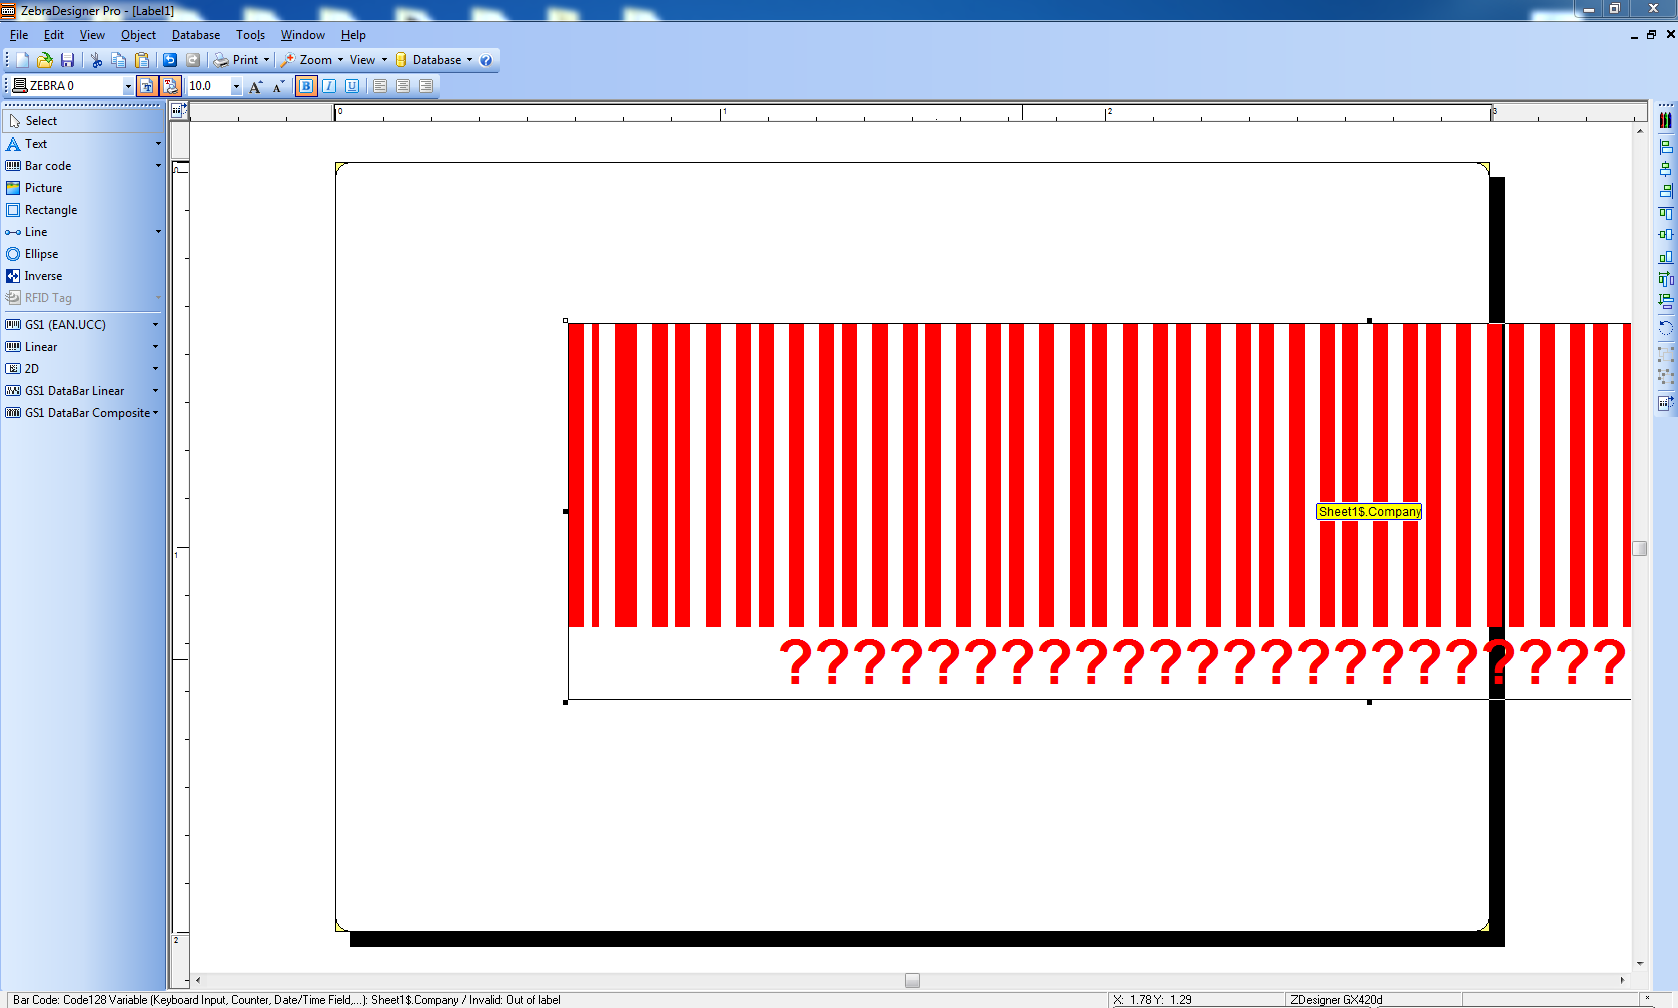Click the Cut scissors icon
1678x1008 pixels.
point(96,60)
